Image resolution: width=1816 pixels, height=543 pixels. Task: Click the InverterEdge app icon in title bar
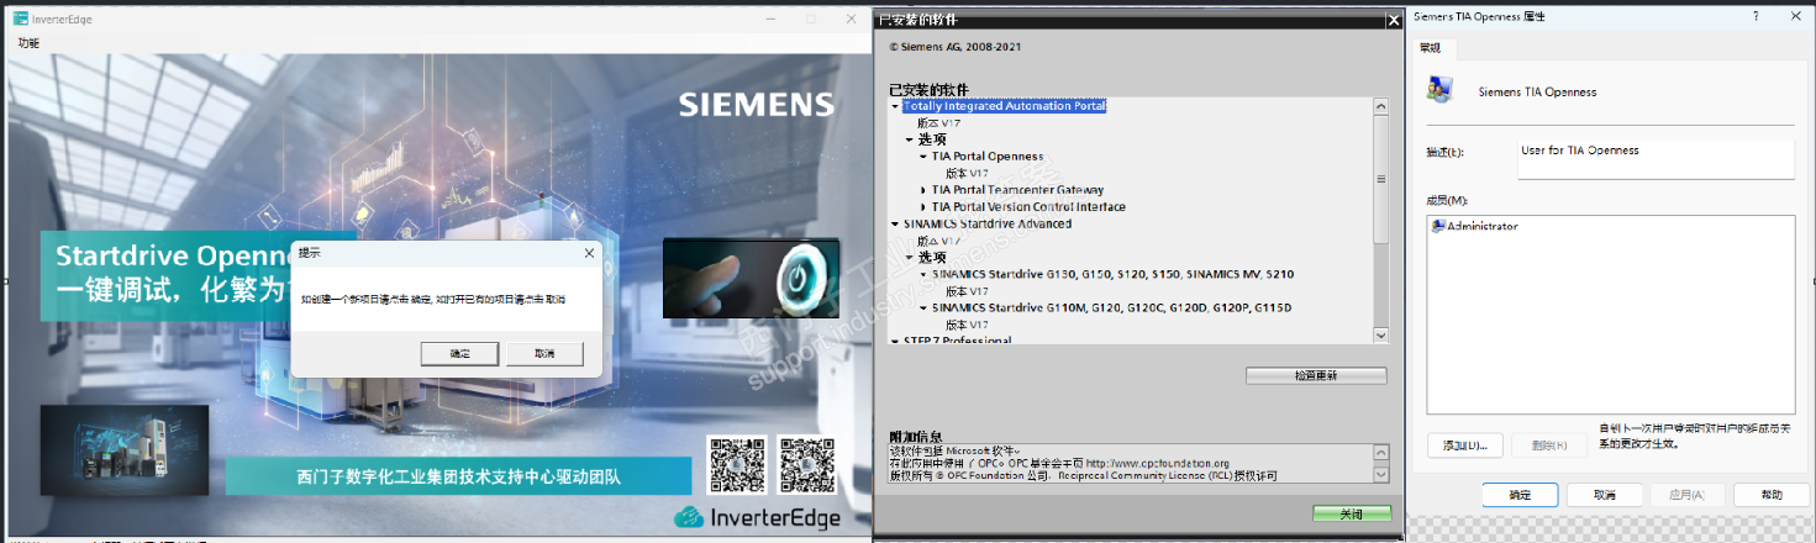(x=20, y=18)
